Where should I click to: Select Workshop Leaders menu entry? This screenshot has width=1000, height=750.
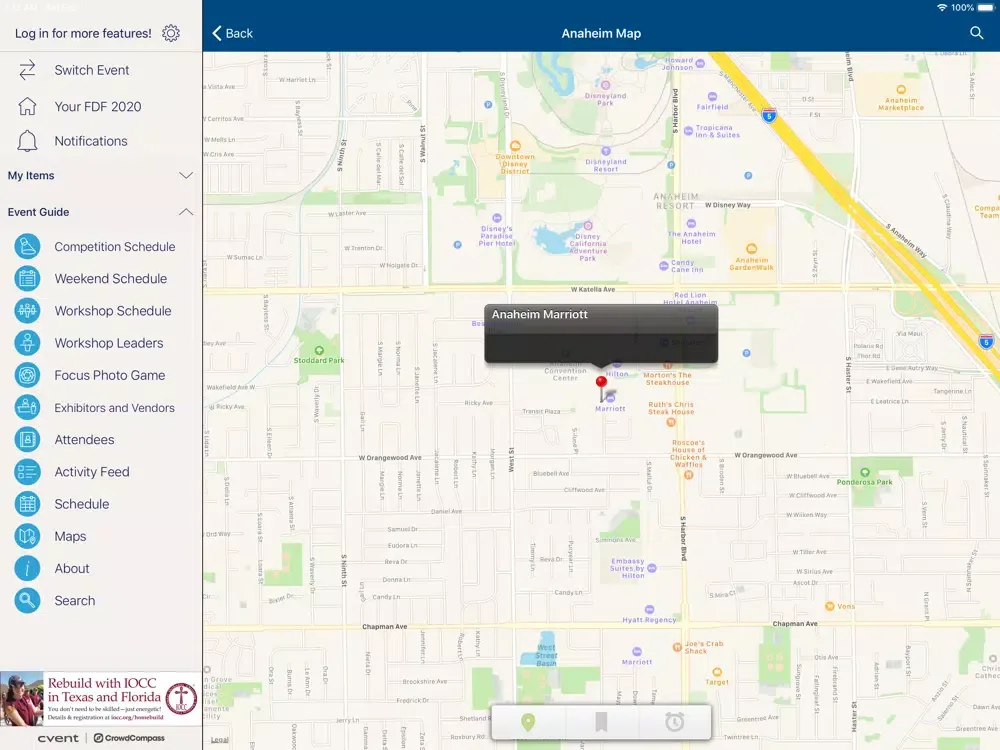(109, 343)
